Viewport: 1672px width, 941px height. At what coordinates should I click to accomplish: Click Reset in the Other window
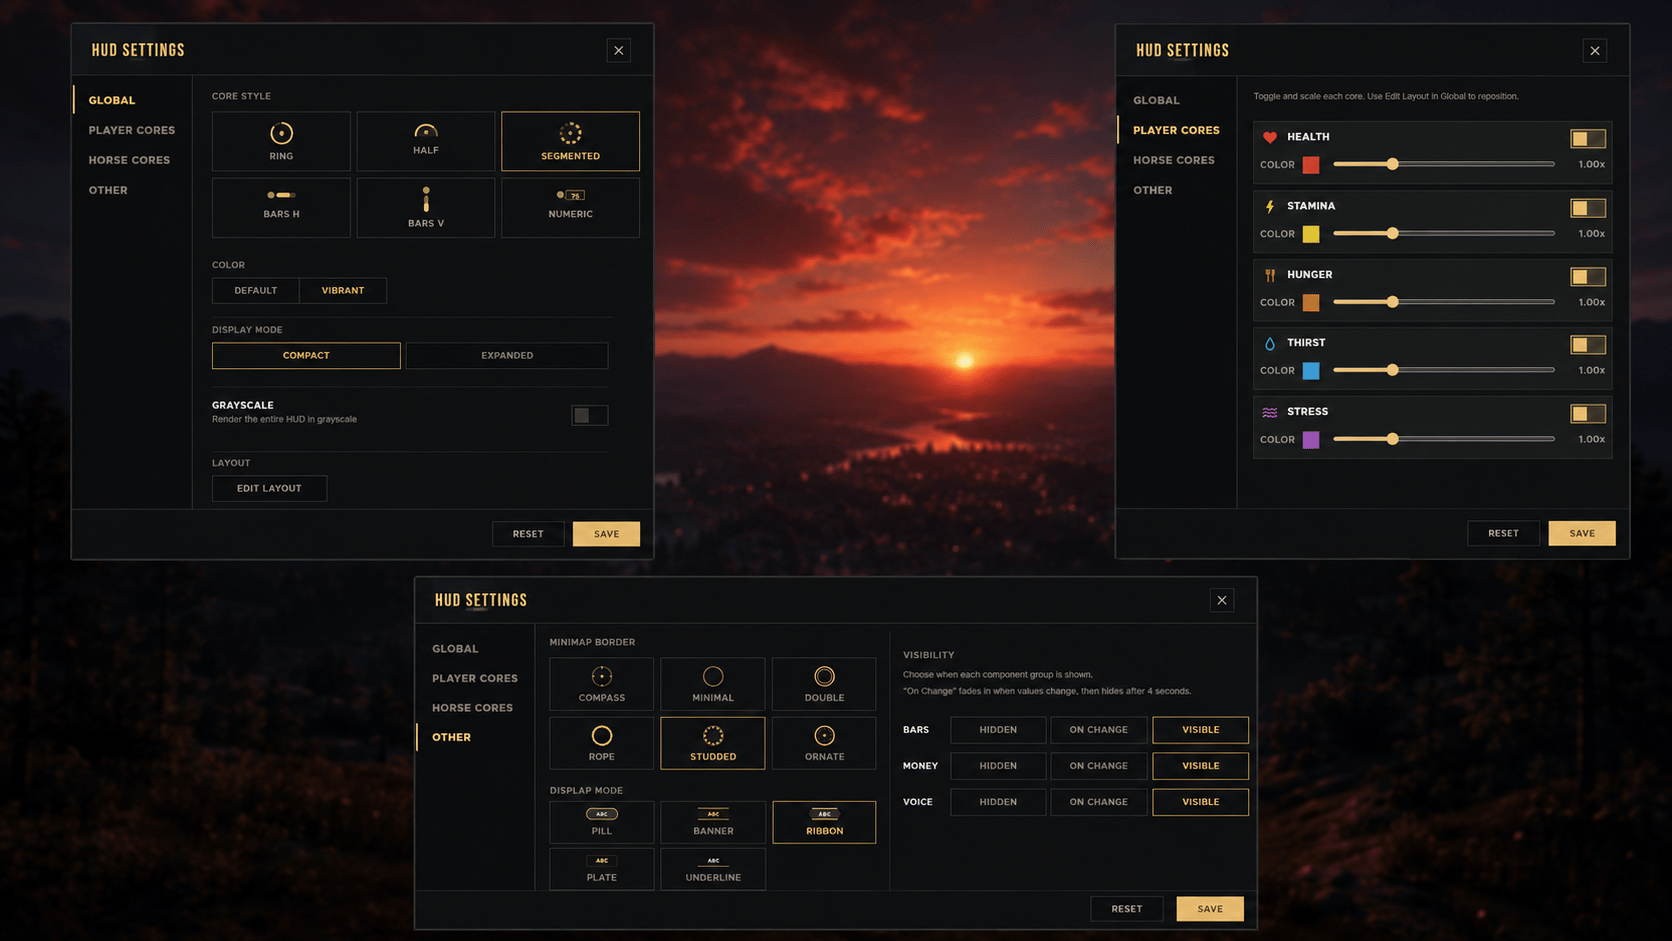click(x=1127, y=909)
